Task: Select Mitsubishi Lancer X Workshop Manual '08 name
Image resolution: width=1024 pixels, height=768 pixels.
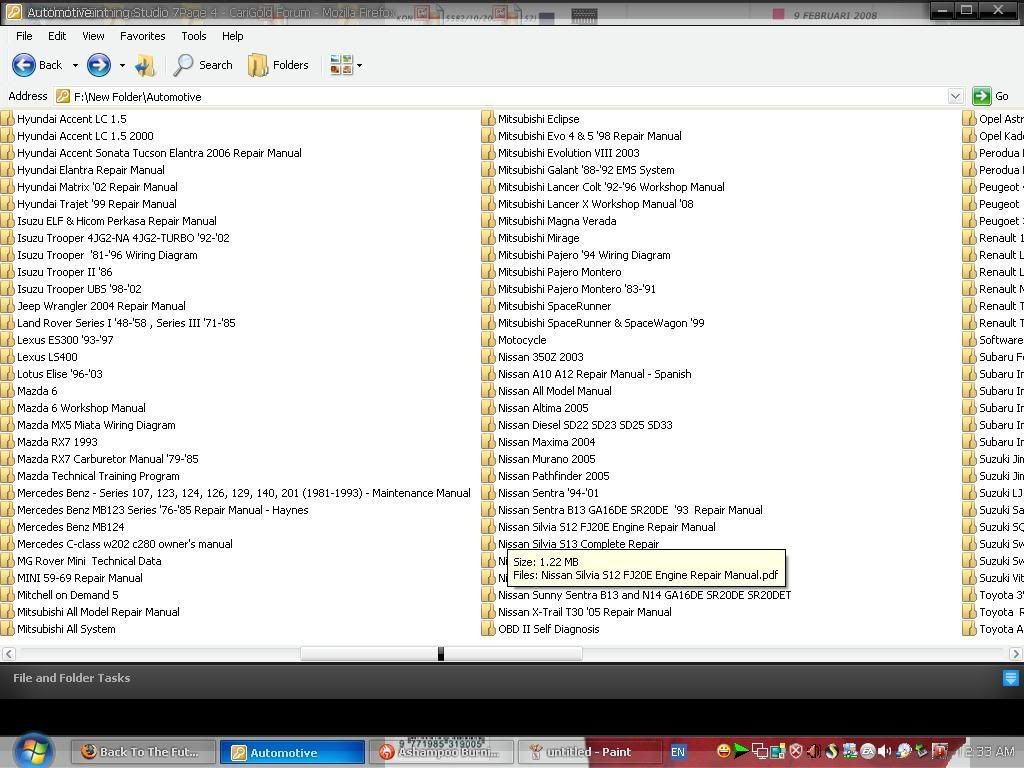Action: (596, 204)
